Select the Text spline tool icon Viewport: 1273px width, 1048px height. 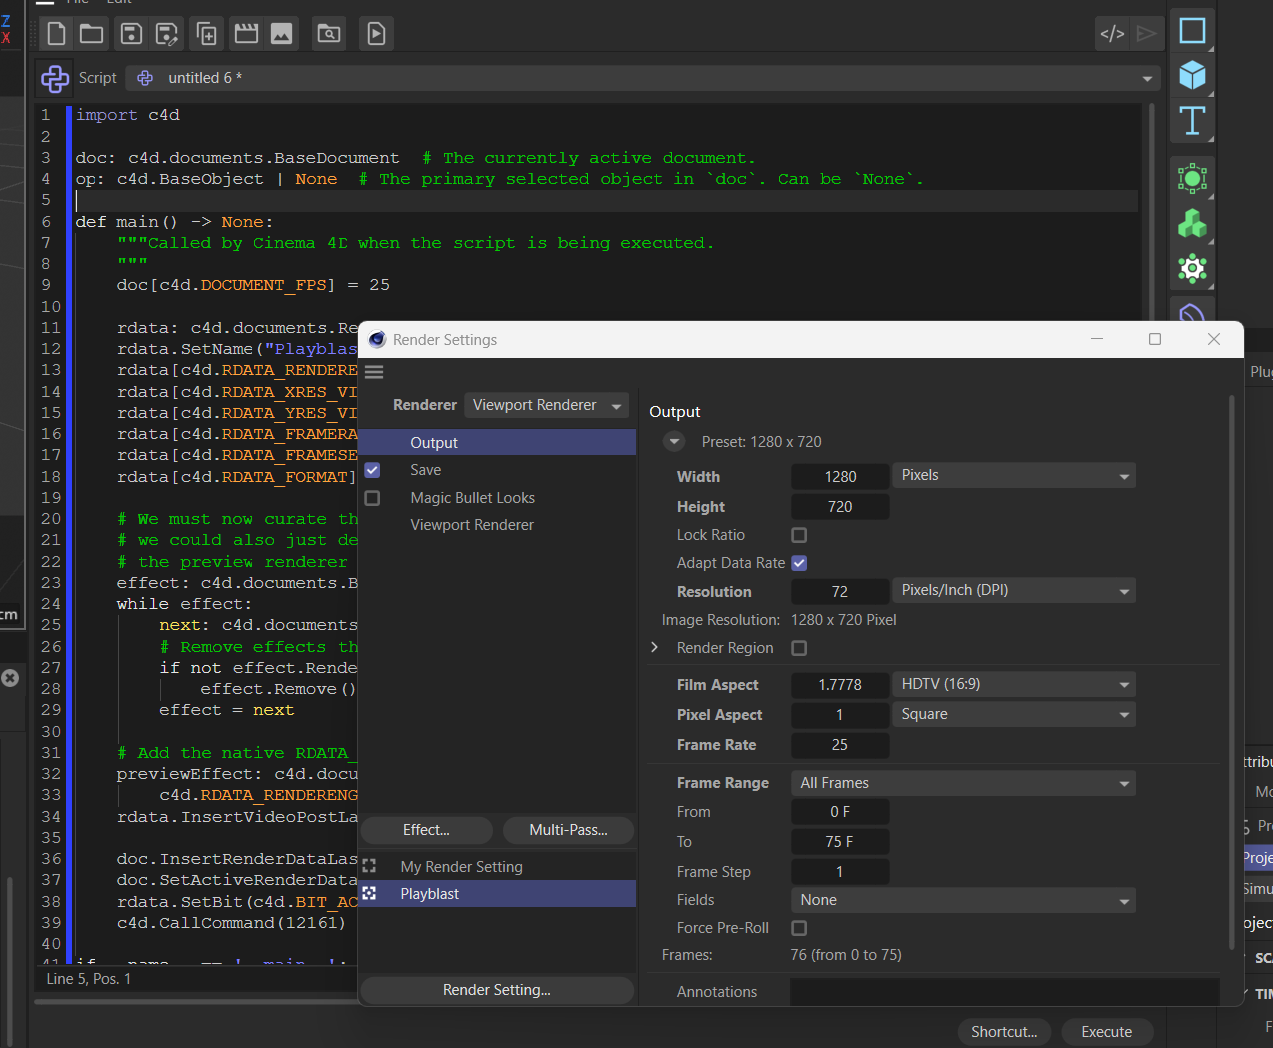click(x=1192, y=121)
